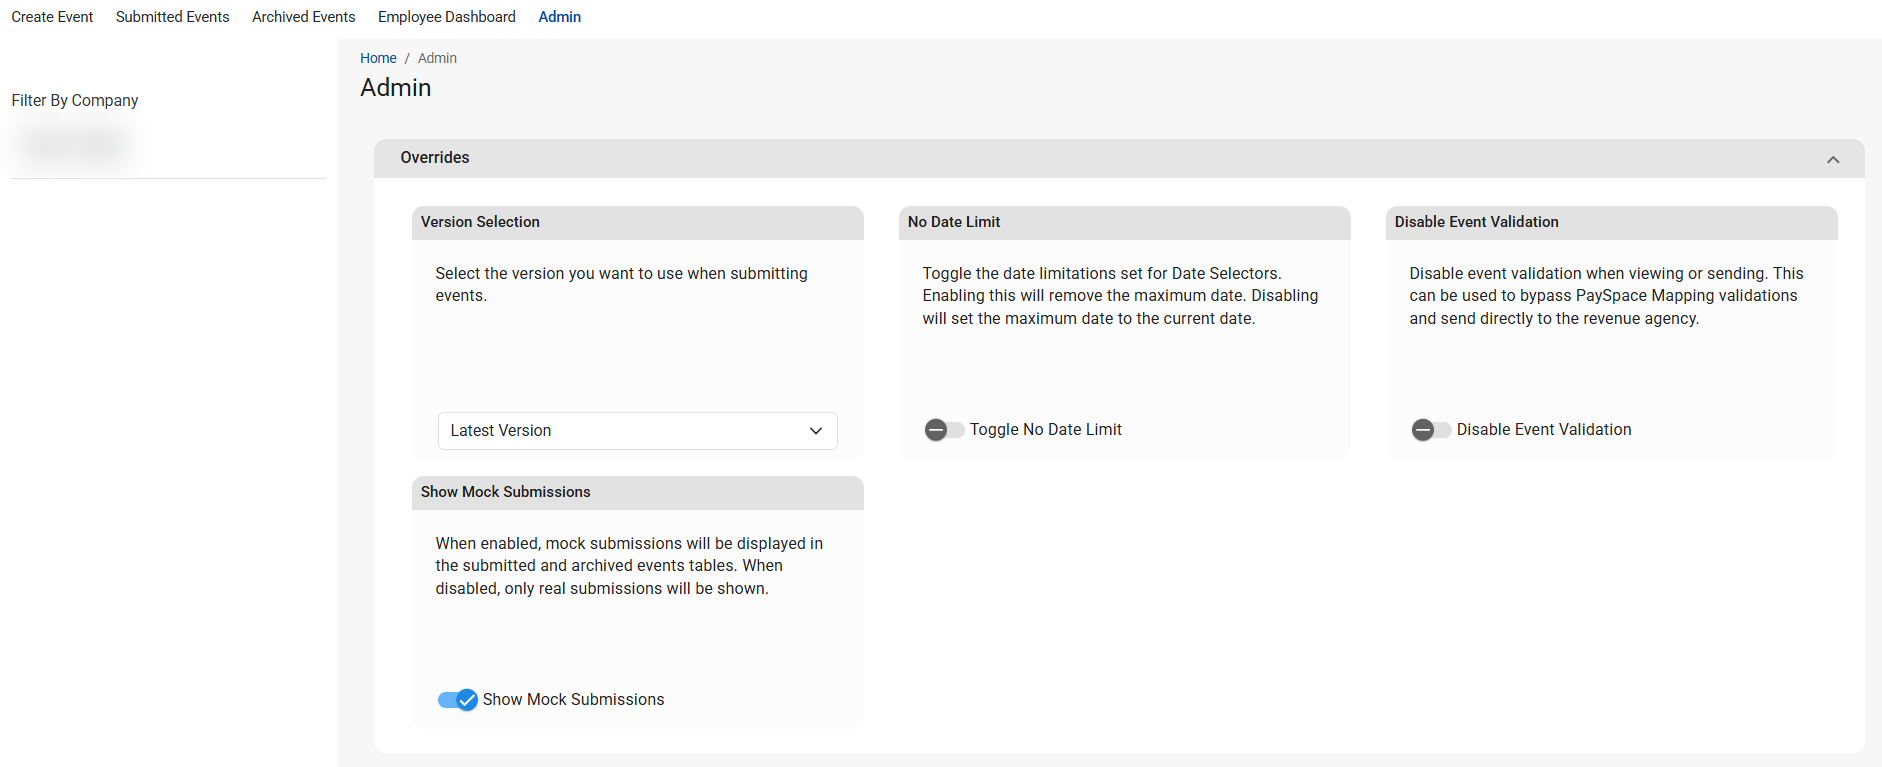
Task: Click the Overrides section header title
Action: point(435,158)
